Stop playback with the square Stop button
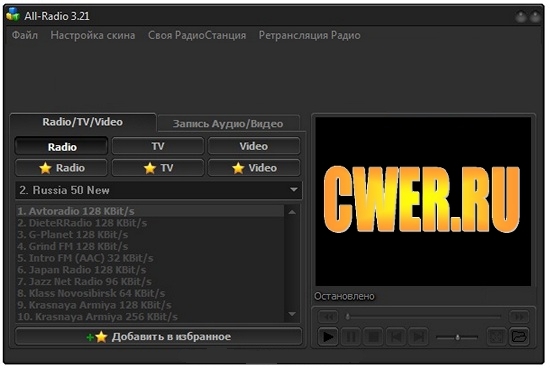This screenshot has width=550, height=368. click(373, 337)
